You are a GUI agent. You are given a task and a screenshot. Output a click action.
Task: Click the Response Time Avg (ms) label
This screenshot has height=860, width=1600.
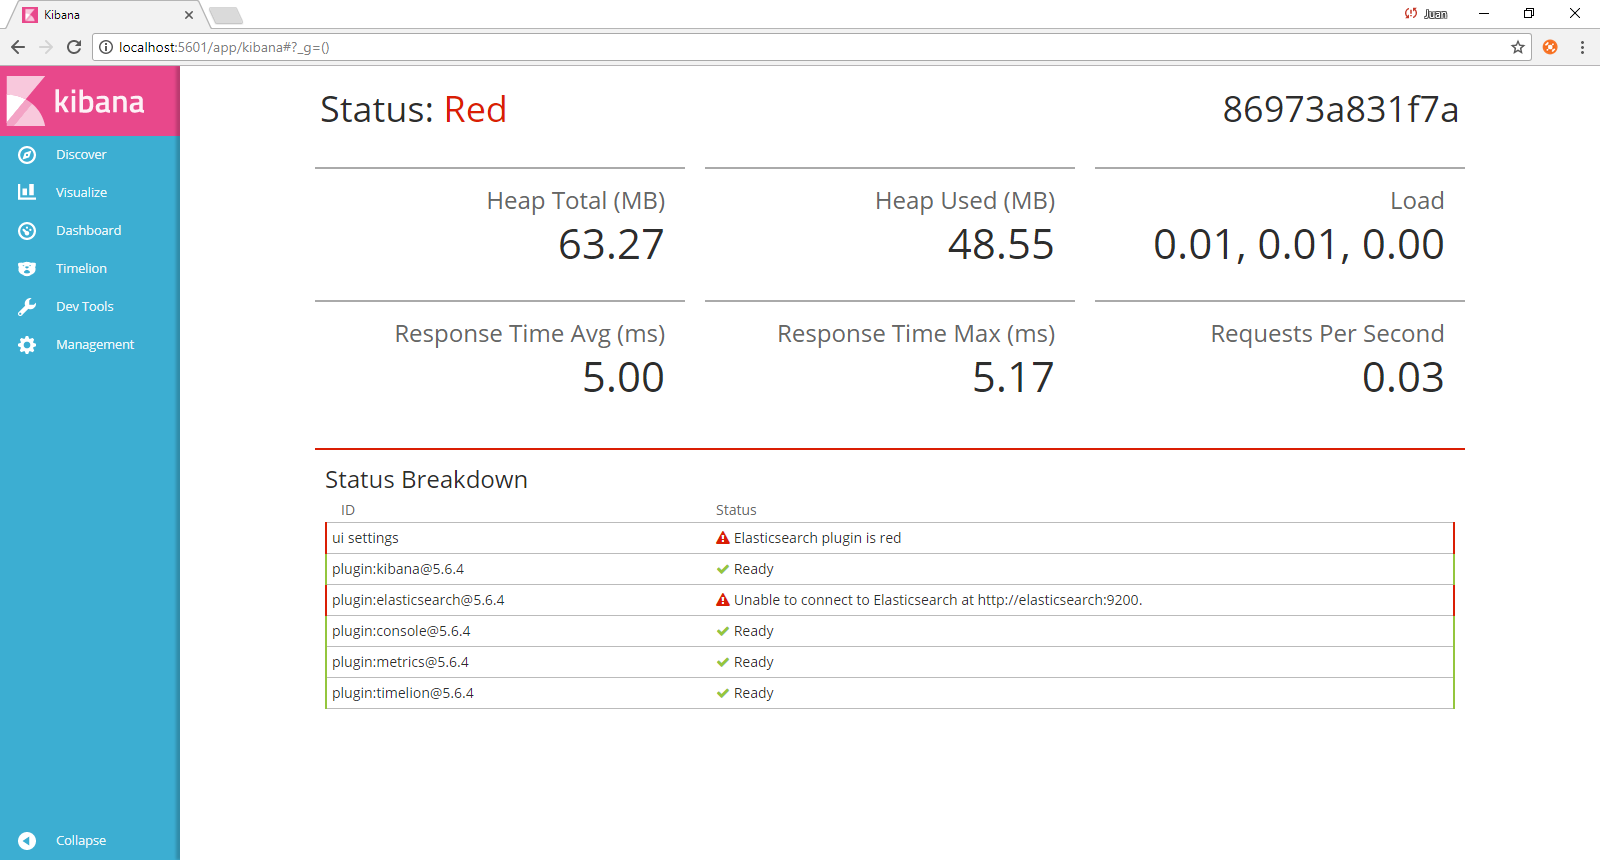point(530,334)
